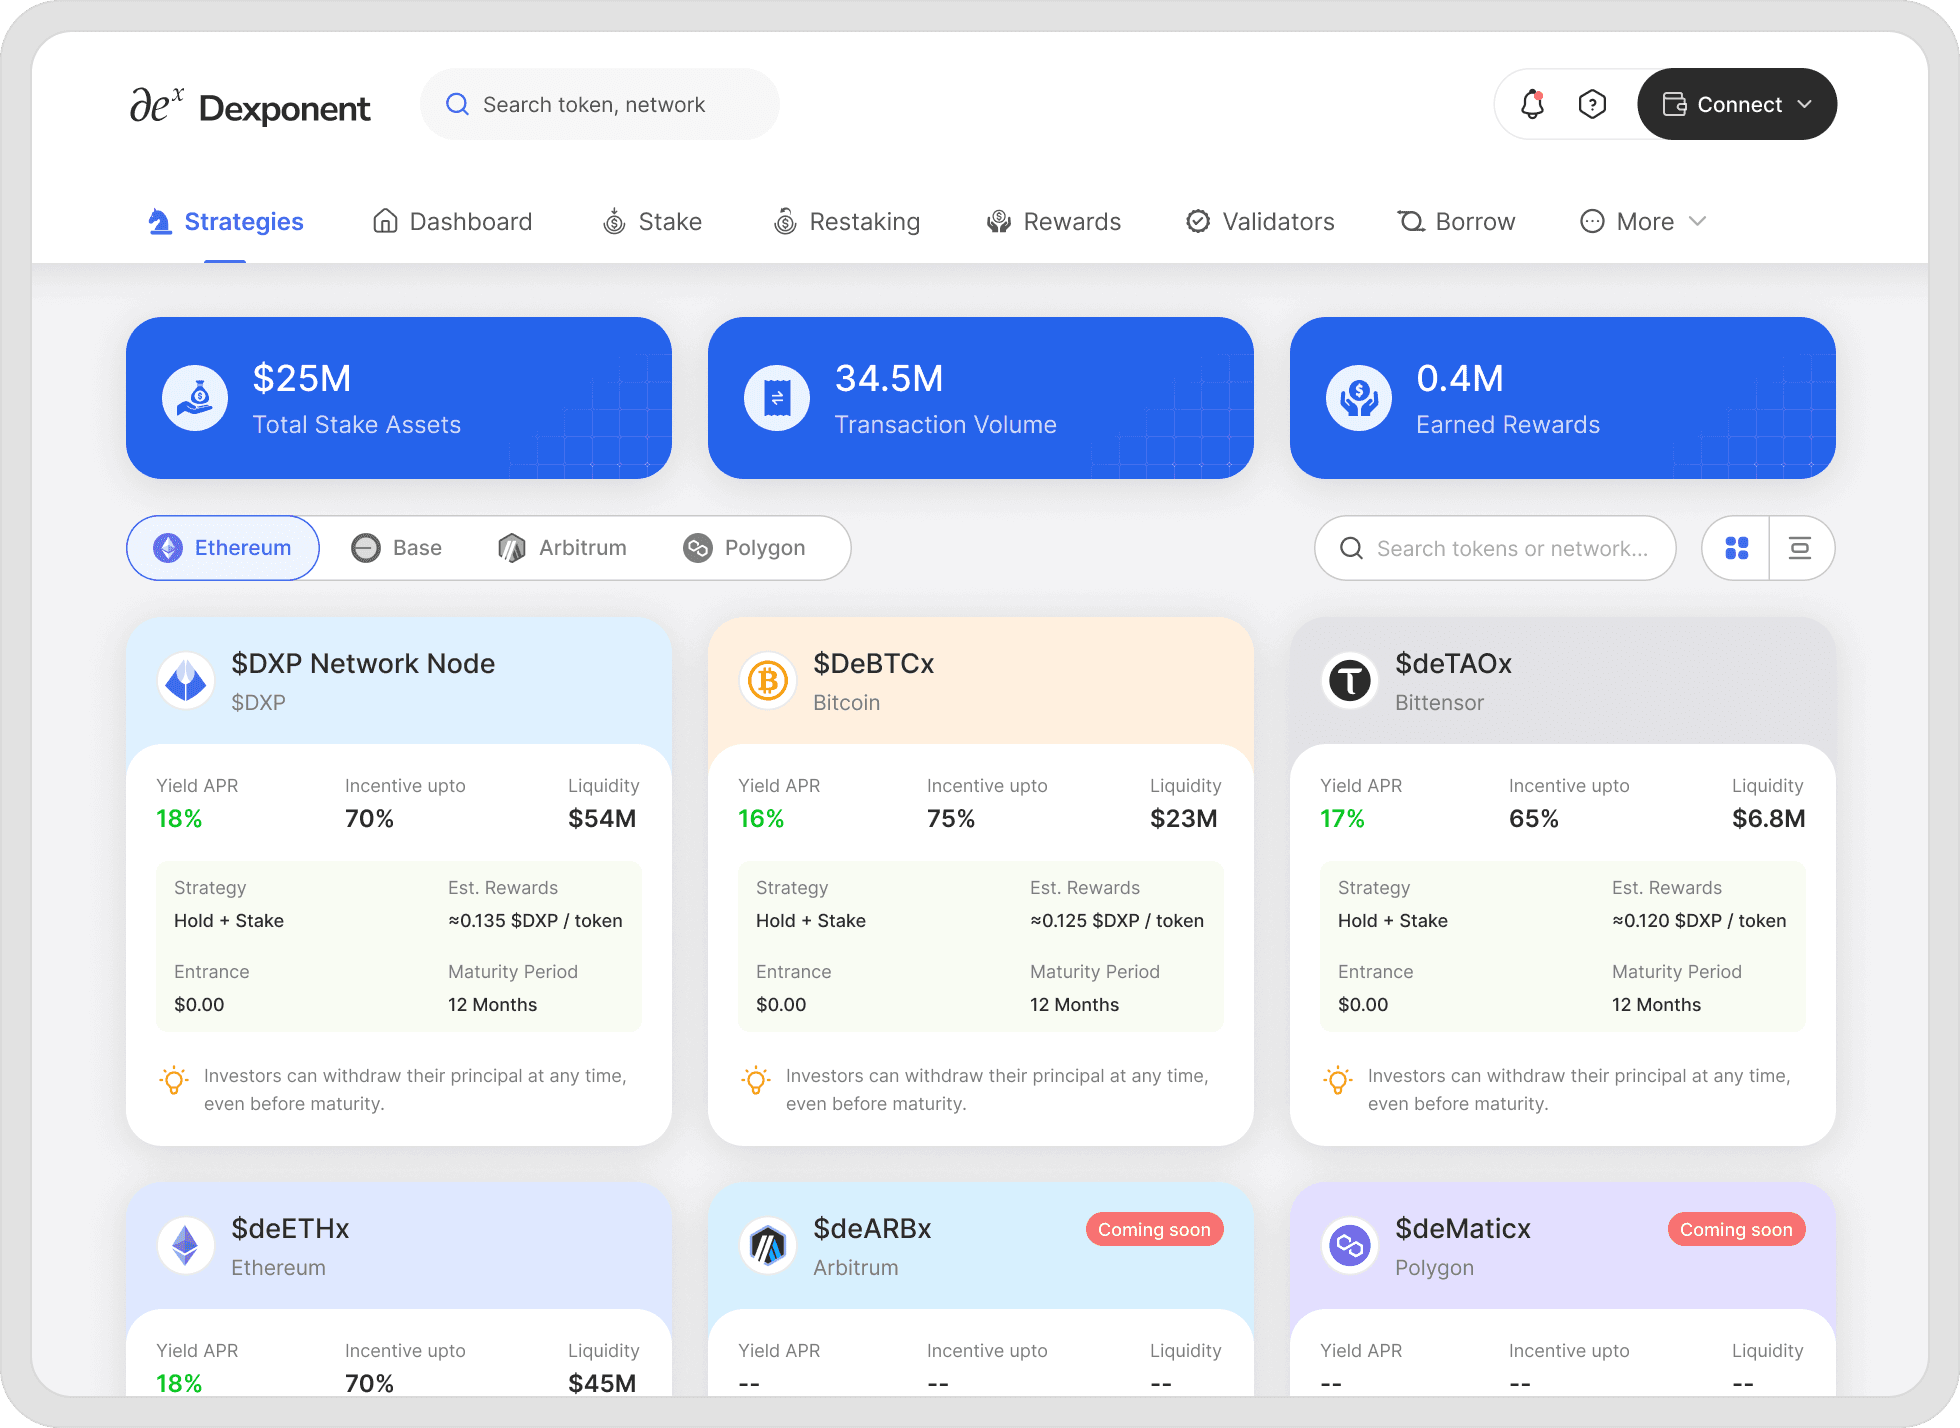The image size is (1960, 1428).
Task: Select the Polygon network filter
Action: [744, 548]
